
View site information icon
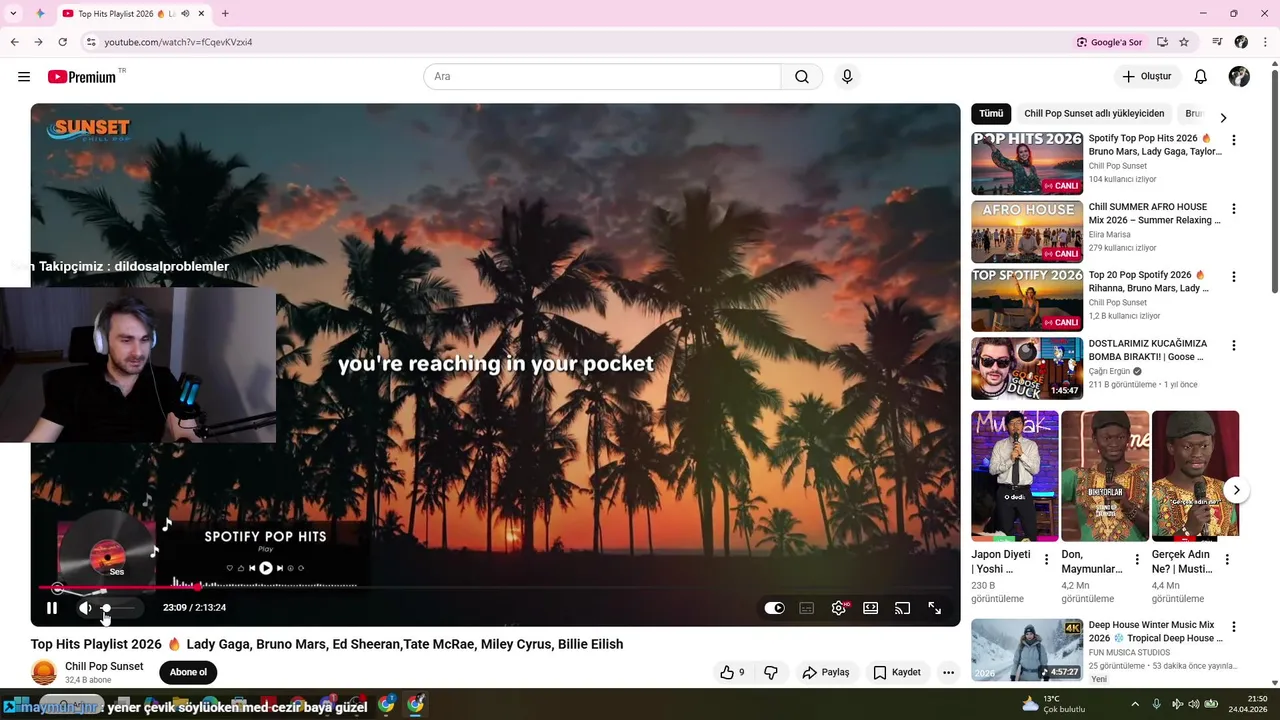tap(90, 42)
